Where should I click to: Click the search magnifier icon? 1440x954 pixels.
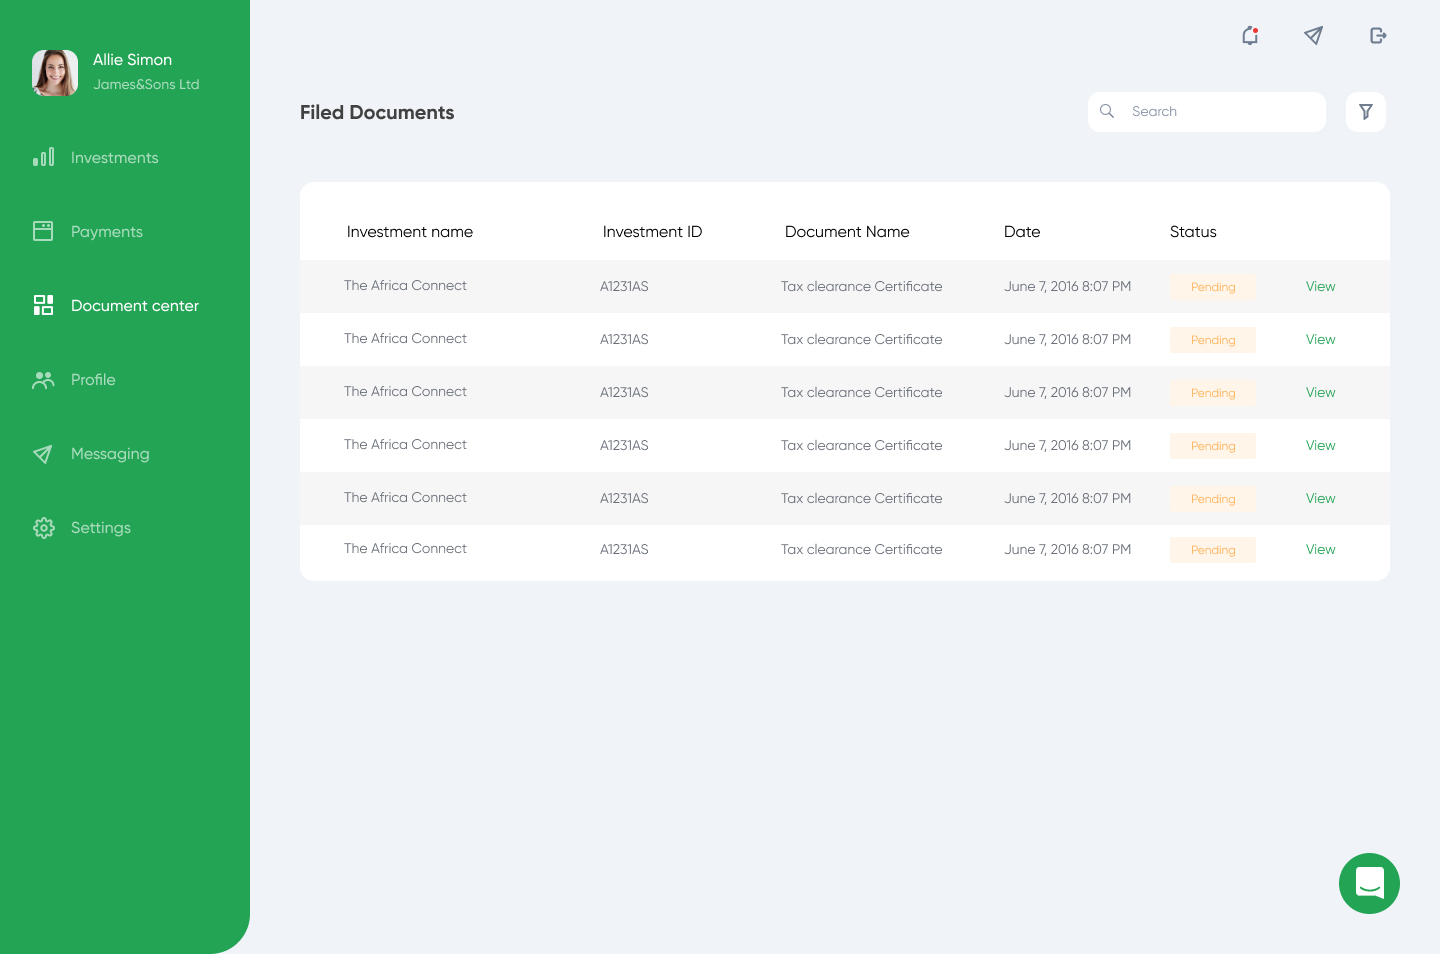click(1107, 112)
